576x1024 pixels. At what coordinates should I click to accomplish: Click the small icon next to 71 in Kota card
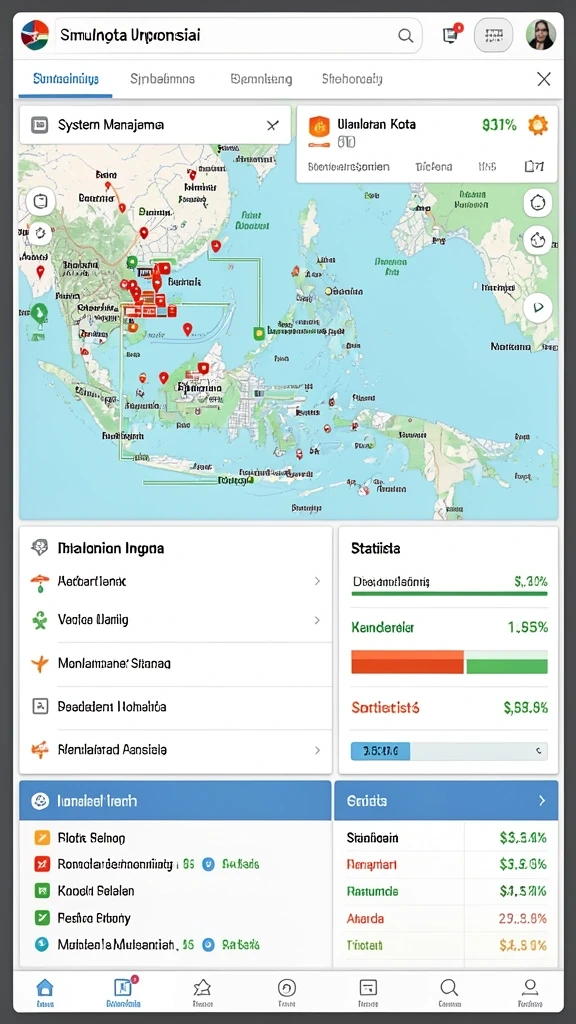click(530, 167)
